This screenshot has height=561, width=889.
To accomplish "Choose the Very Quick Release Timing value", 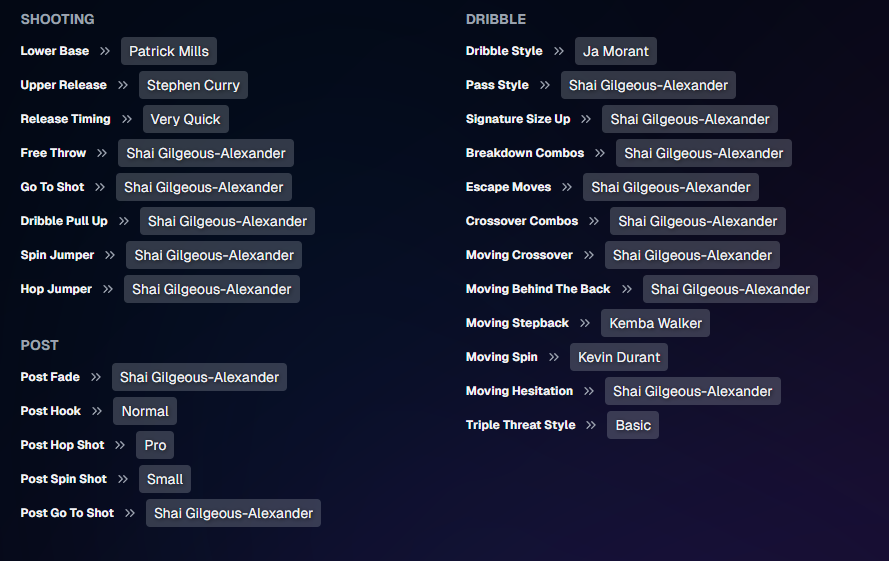I will click(x=185, y=119).
